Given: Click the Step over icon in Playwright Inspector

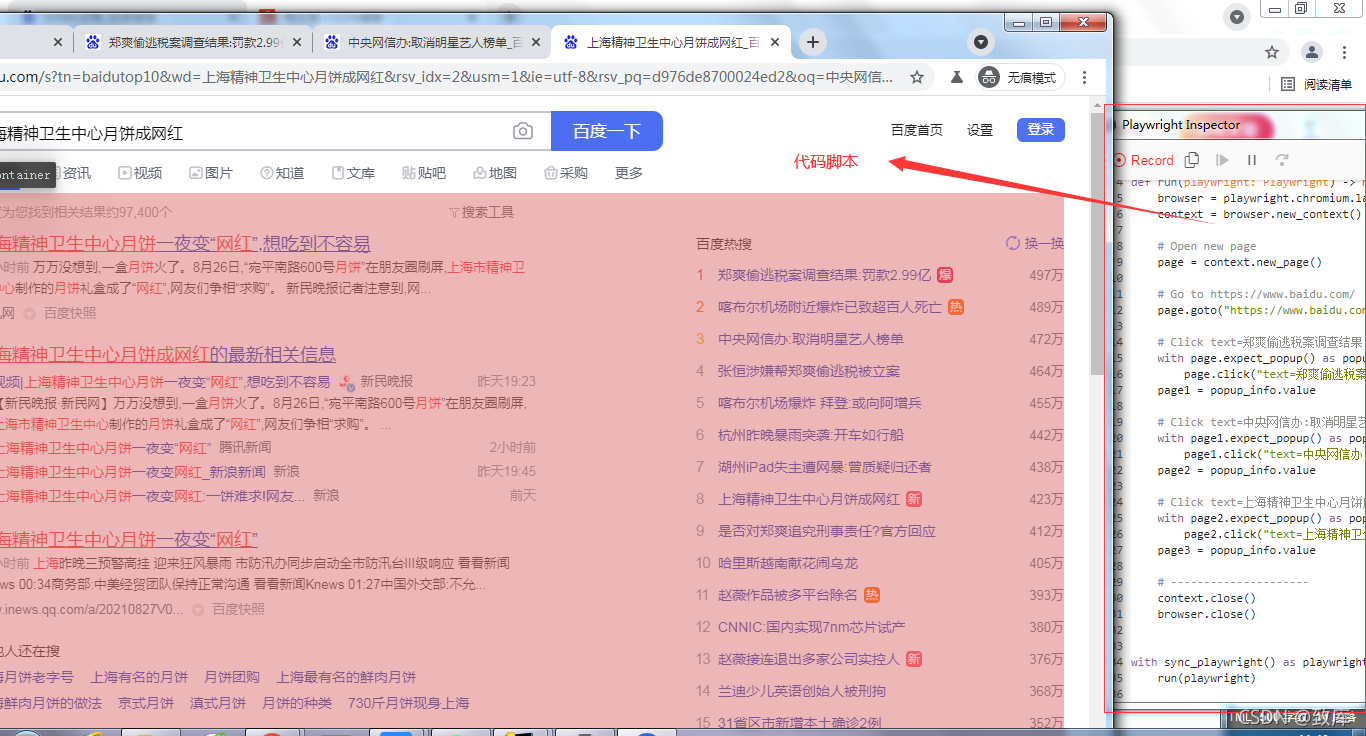Looking at the screenshot, I should 1282,160.
